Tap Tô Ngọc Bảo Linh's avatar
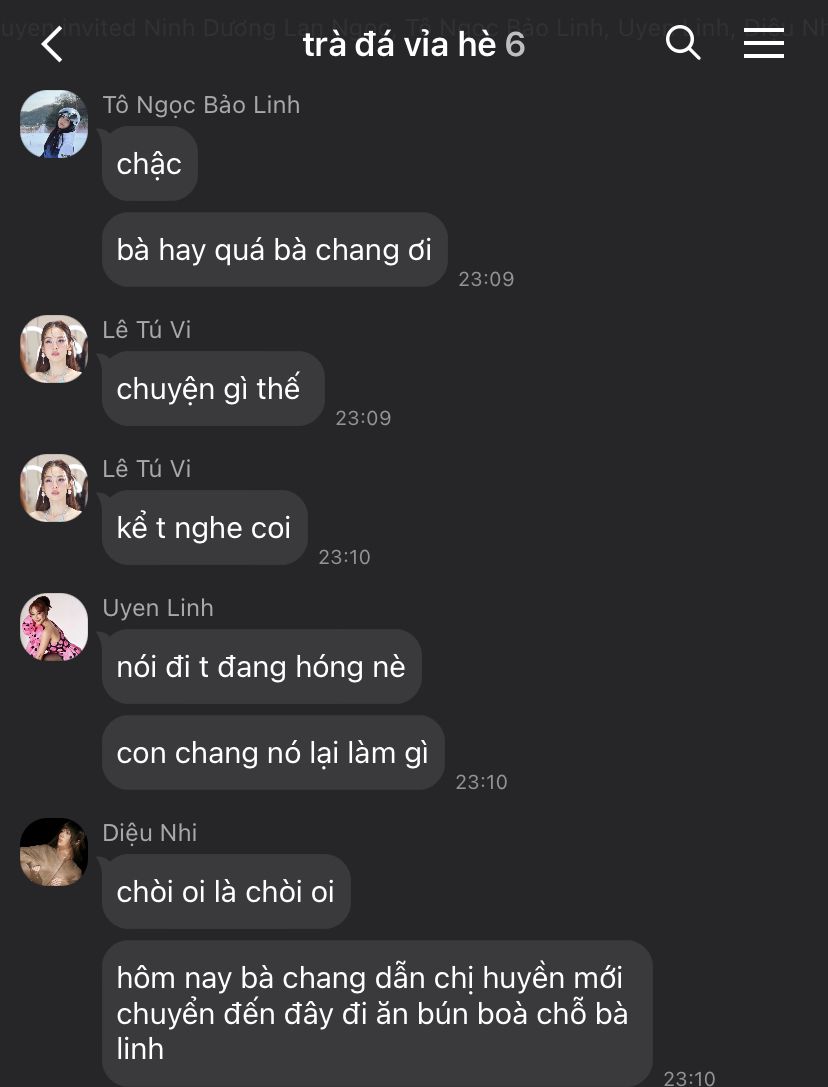The width and height of the screenshot is (828, 1087). pos(54,124)
